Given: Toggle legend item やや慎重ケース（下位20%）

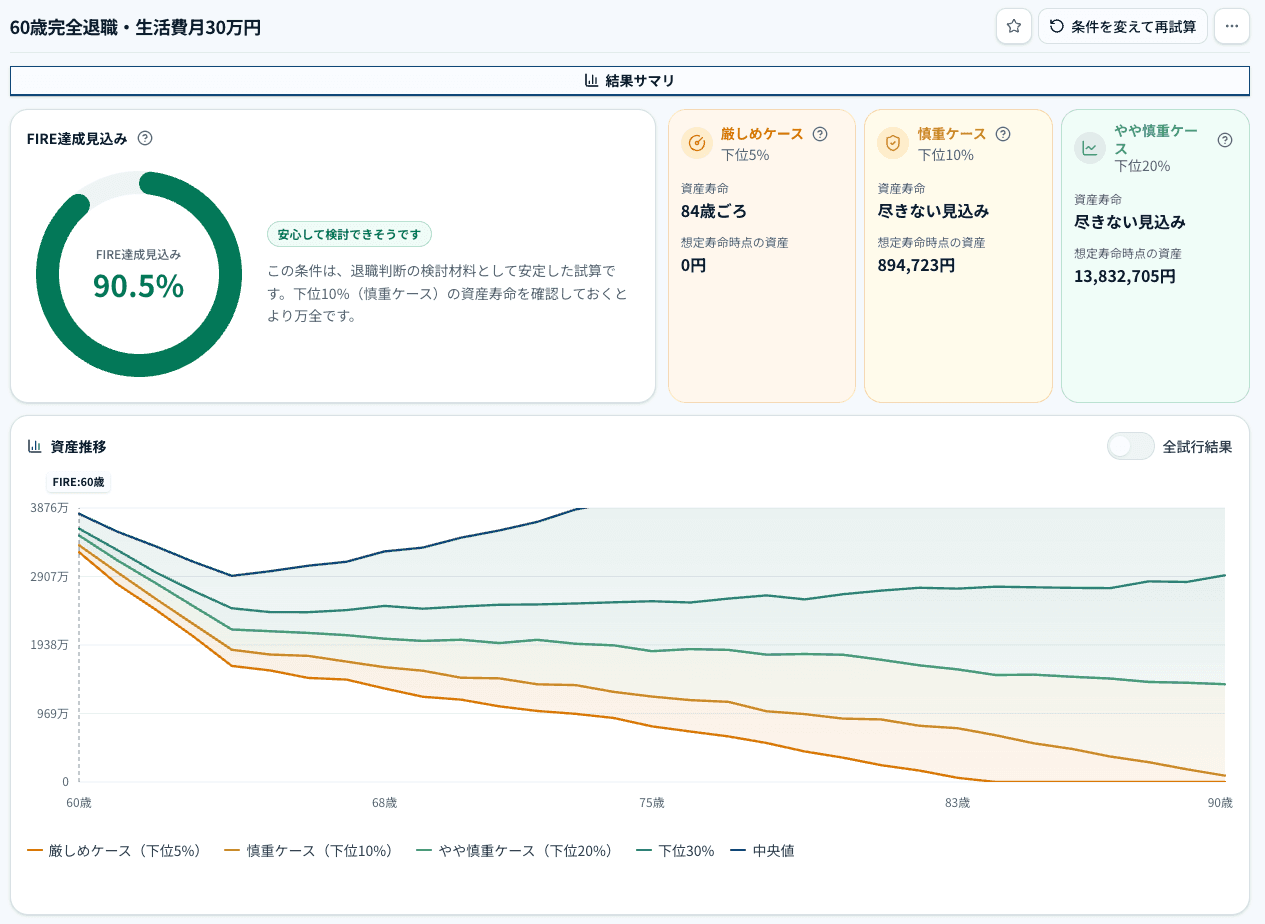Looking at the screenshot, I should [514, 851].
